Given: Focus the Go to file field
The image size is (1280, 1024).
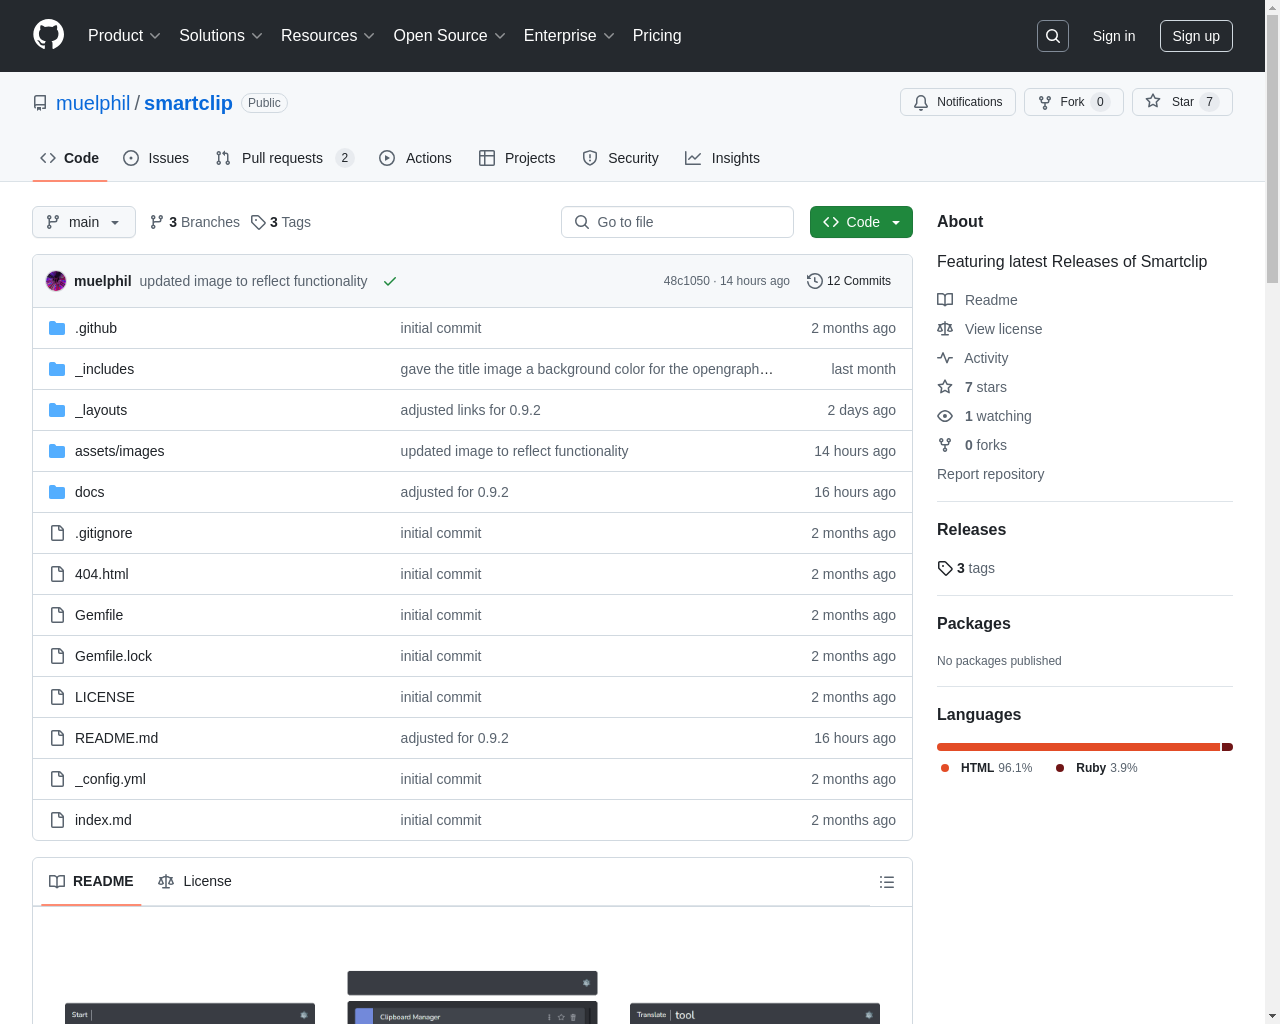Looking at the screenshot, I should point(677,222).
